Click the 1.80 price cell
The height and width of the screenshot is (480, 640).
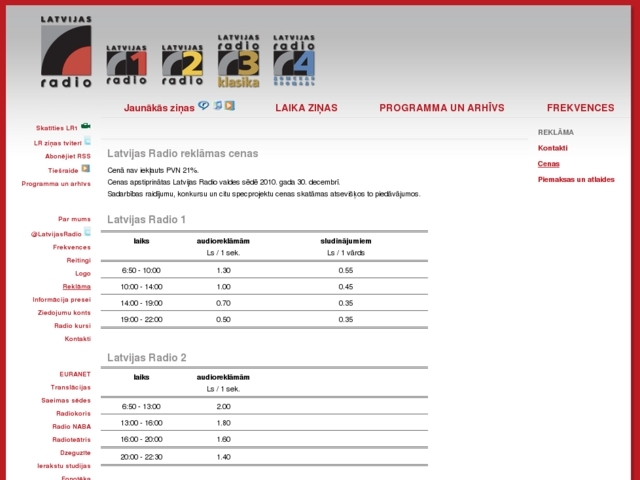[223, 423]
